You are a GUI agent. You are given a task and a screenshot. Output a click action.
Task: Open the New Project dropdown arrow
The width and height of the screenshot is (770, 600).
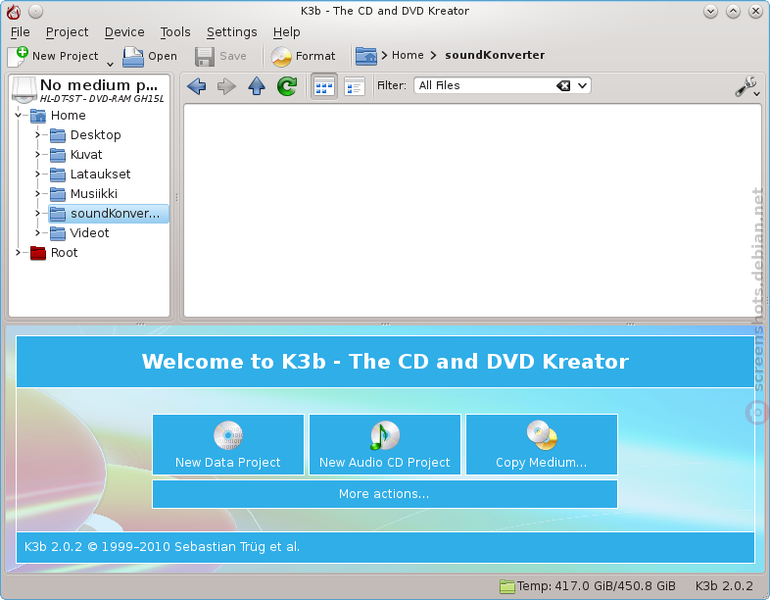pyautogui.click(x=110, y=64)
